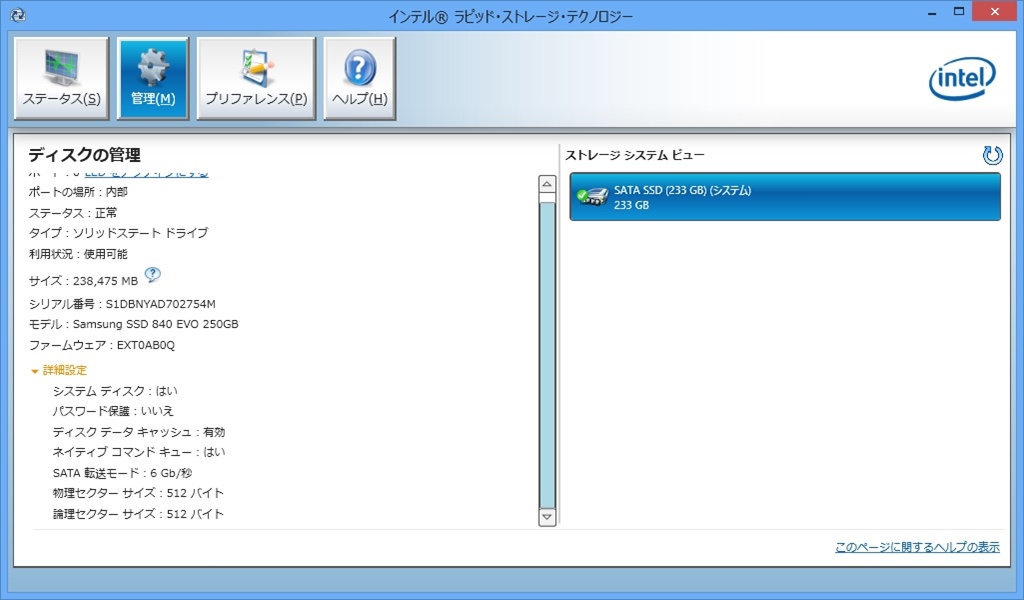This screenshot has width=1024, height=600.
Task: Click the vertical scrollbar thumb
Action: [x=547, y=355]
